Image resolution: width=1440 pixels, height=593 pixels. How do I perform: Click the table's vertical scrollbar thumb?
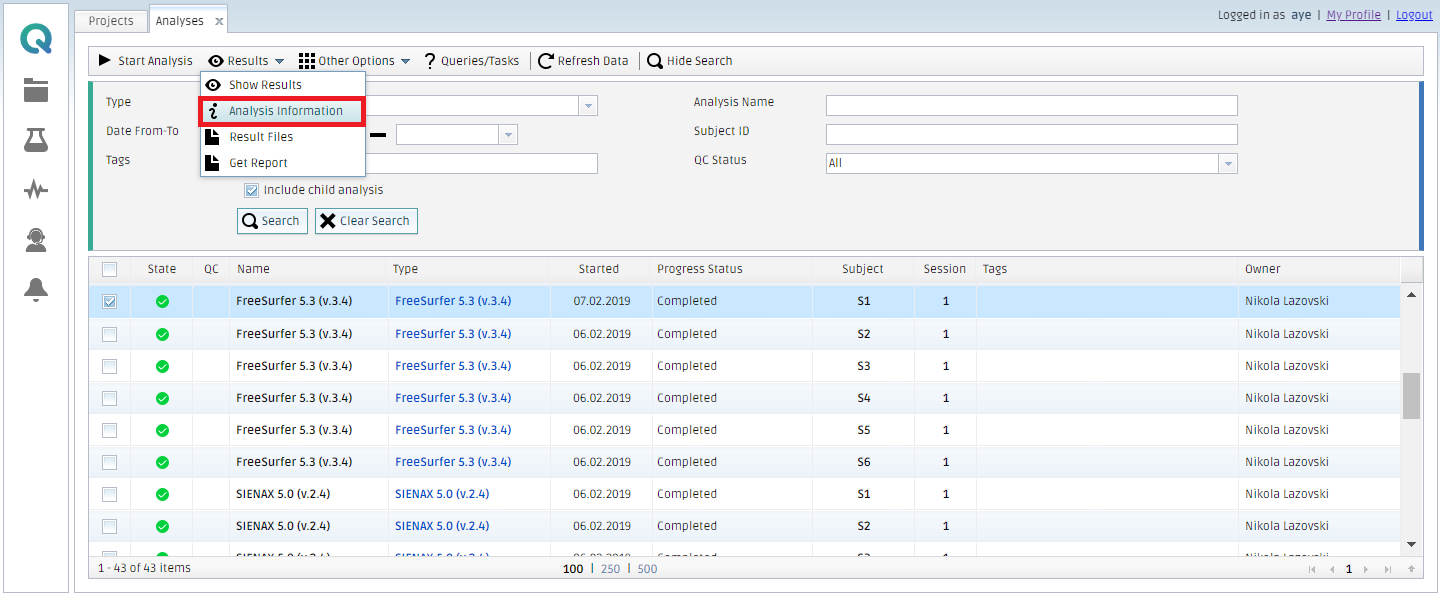1412,396
